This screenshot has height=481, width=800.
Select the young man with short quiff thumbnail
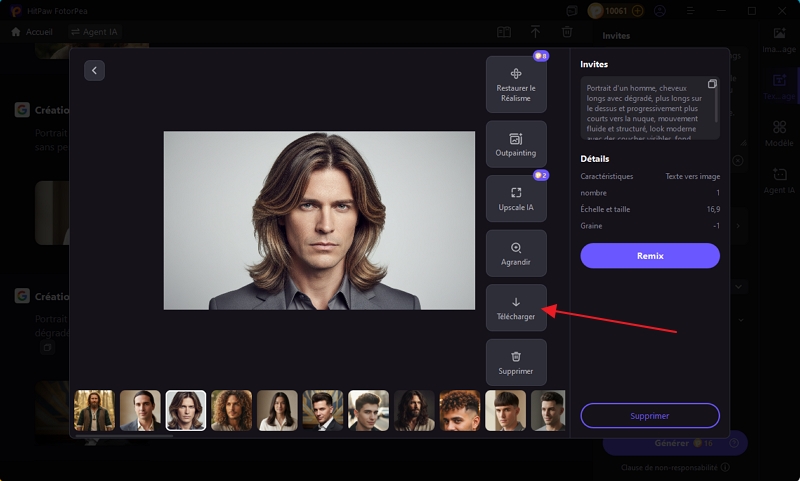pyautogui.click(x=368, y=411)
